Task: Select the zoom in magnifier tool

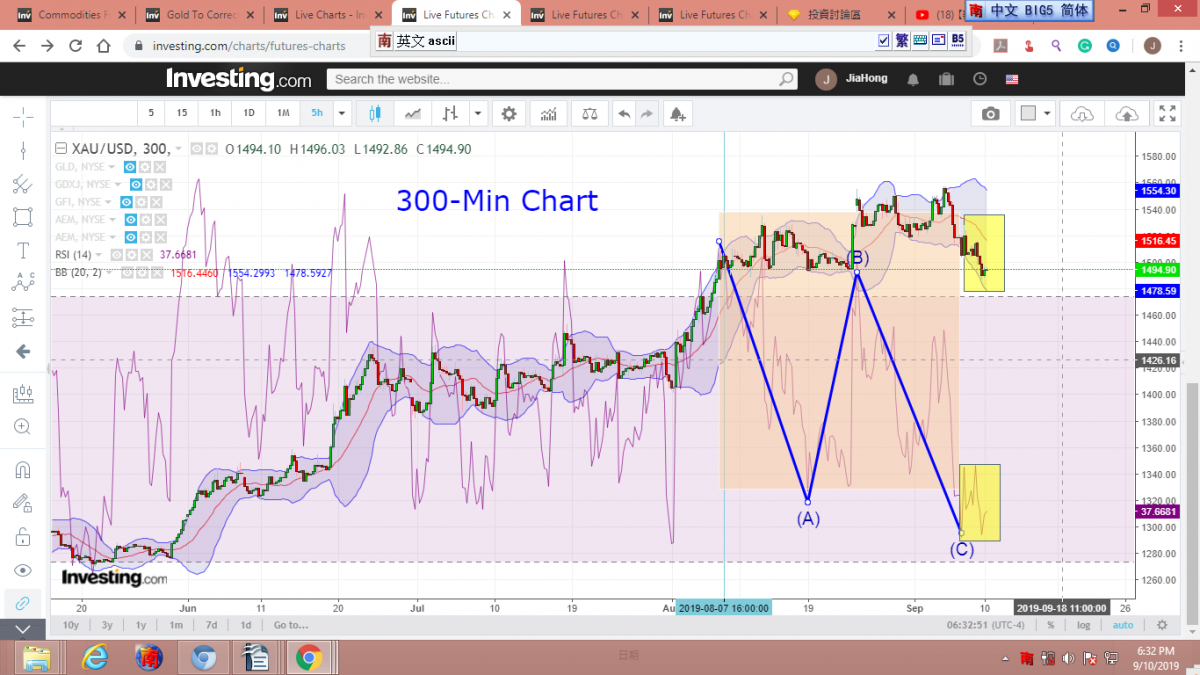Action: point(23,427)
